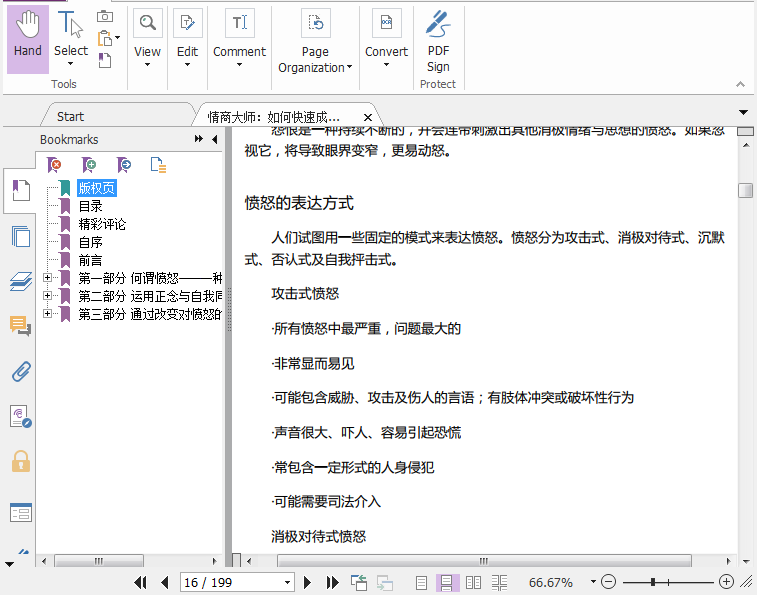Delete the selected bookmark
The width and height of the screenshot is (757, 595).
point(55,165)
